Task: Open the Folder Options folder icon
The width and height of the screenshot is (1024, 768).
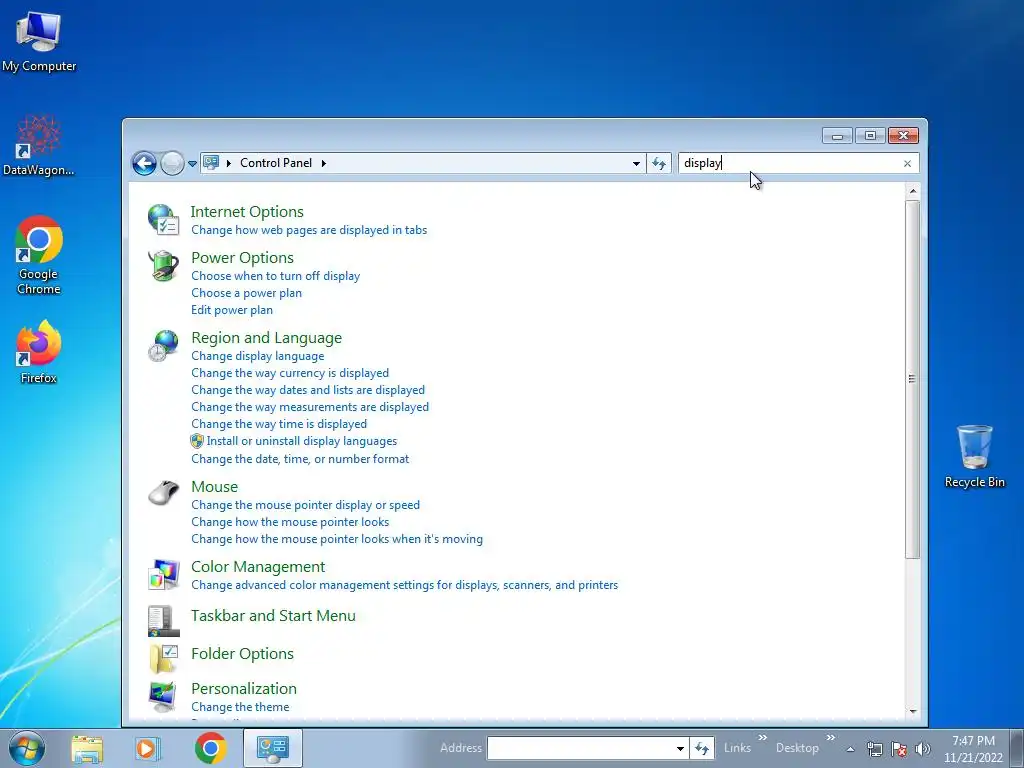Action: (x=163, y=658)
